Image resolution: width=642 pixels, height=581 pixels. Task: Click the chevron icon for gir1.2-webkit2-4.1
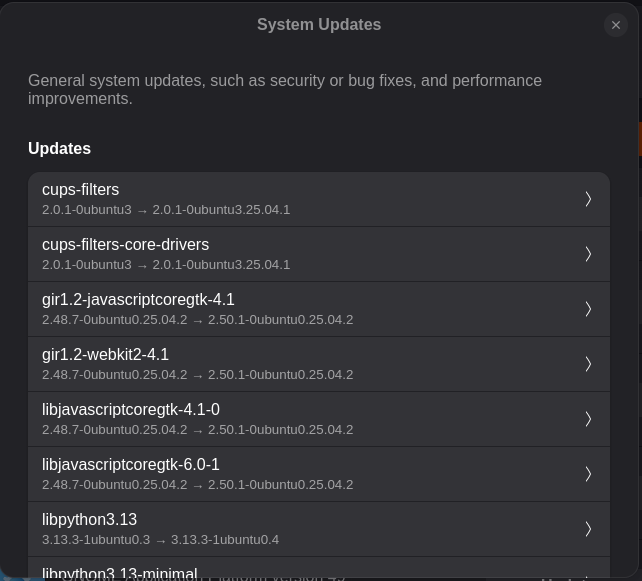click(588, 364)
